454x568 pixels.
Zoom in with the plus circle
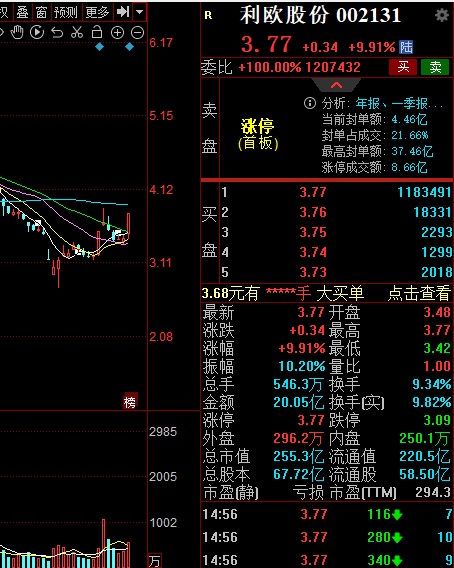pyautogui.click(x=117, y=33)
